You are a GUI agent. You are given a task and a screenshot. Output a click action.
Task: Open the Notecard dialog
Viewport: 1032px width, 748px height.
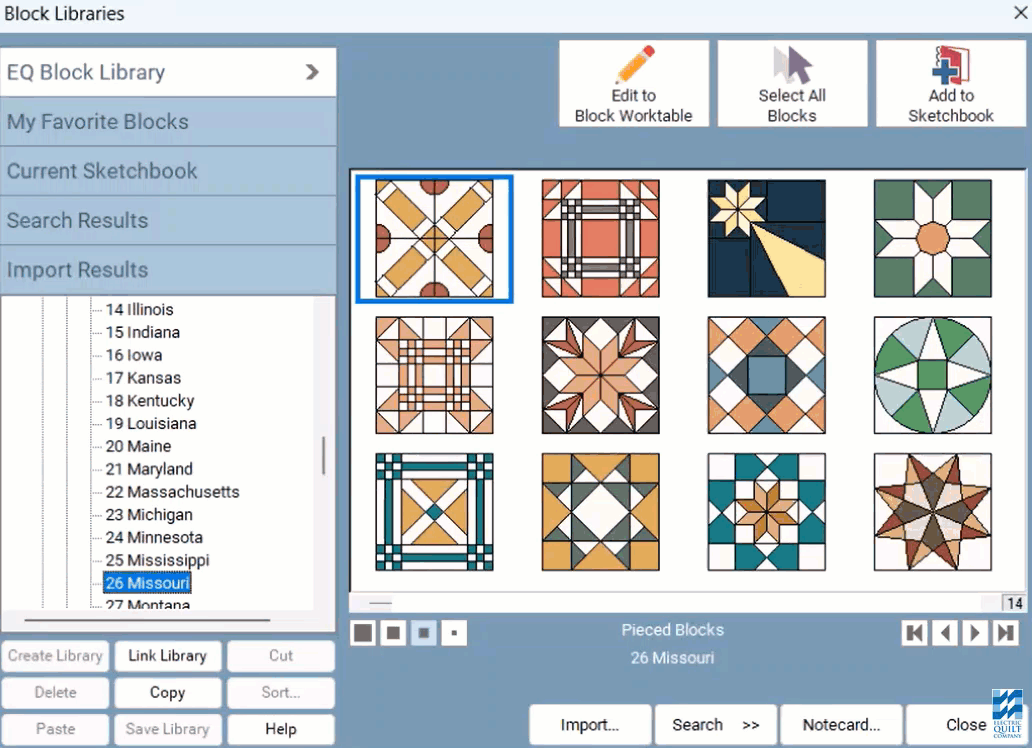coord(841,724)
